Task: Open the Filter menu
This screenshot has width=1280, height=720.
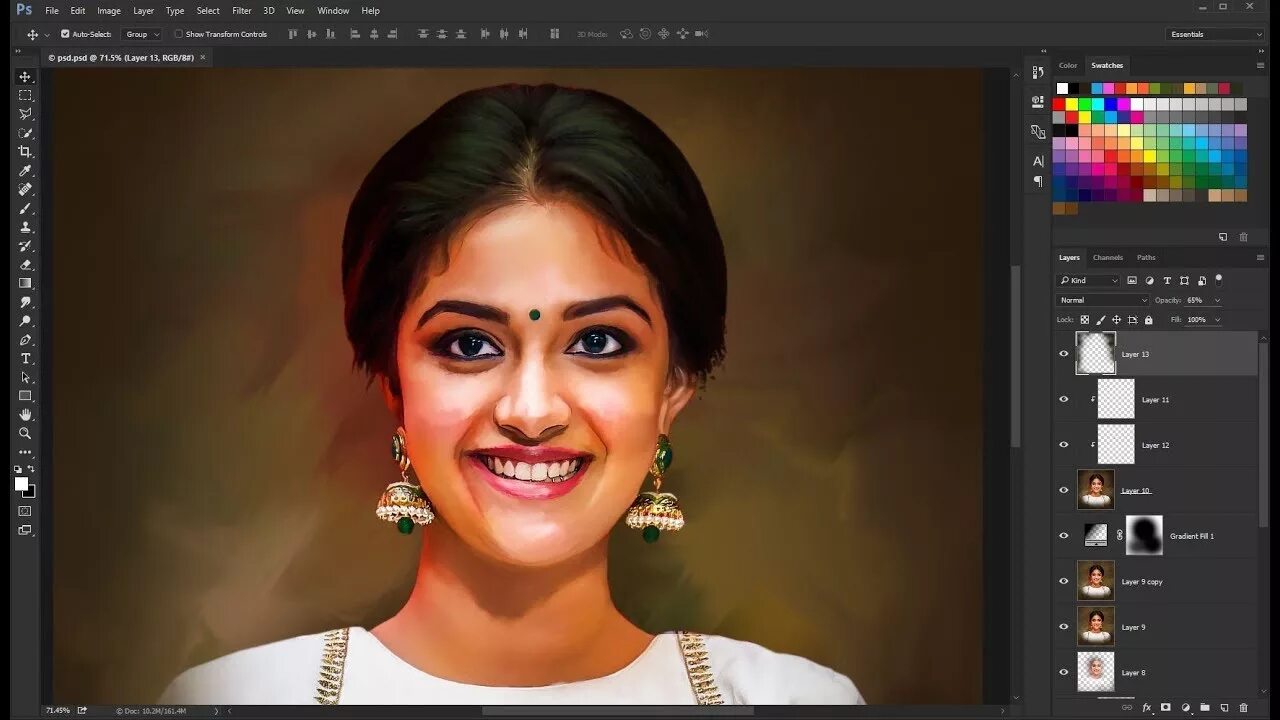Action: click(242, 10)
